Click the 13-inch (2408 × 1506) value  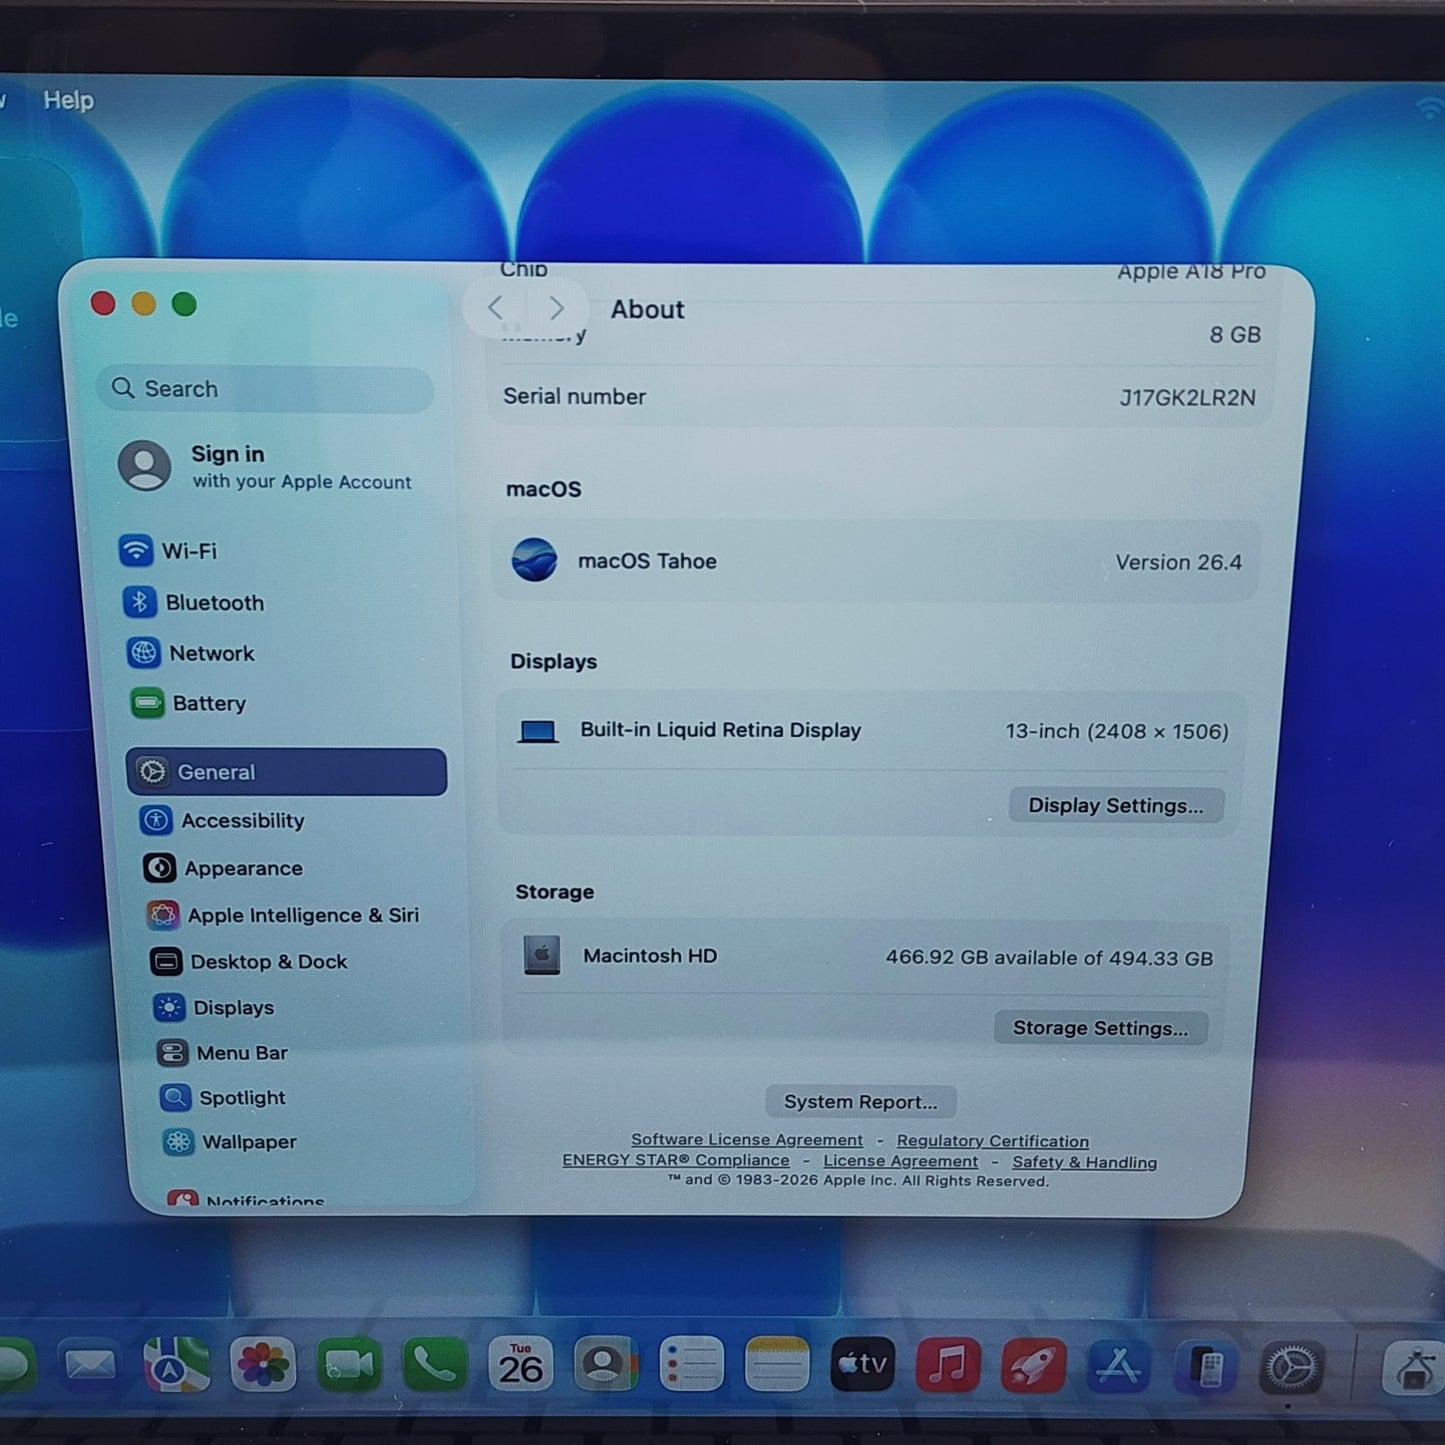[1117, 732]
